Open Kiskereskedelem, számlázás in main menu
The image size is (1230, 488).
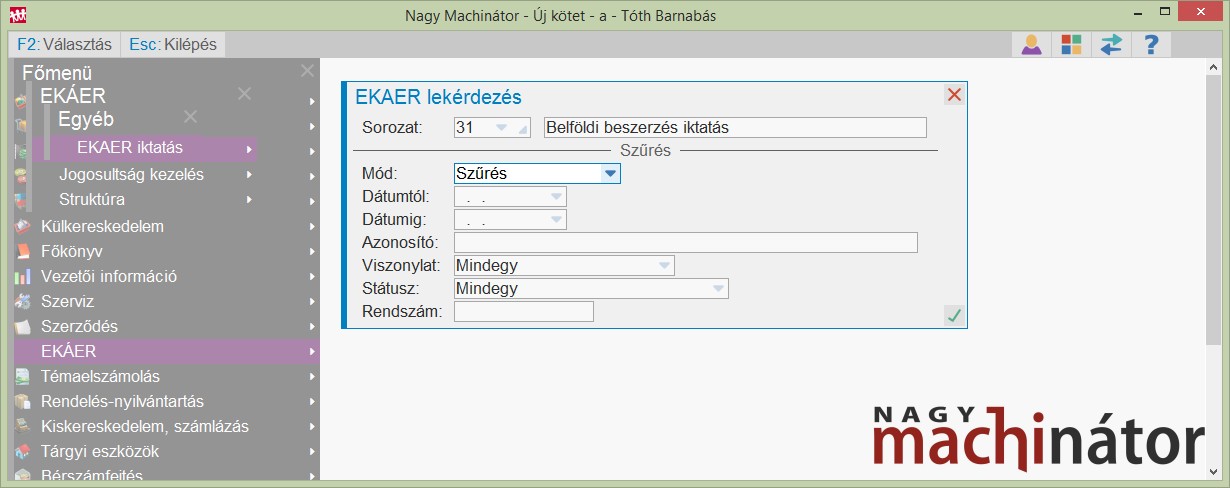166,427
